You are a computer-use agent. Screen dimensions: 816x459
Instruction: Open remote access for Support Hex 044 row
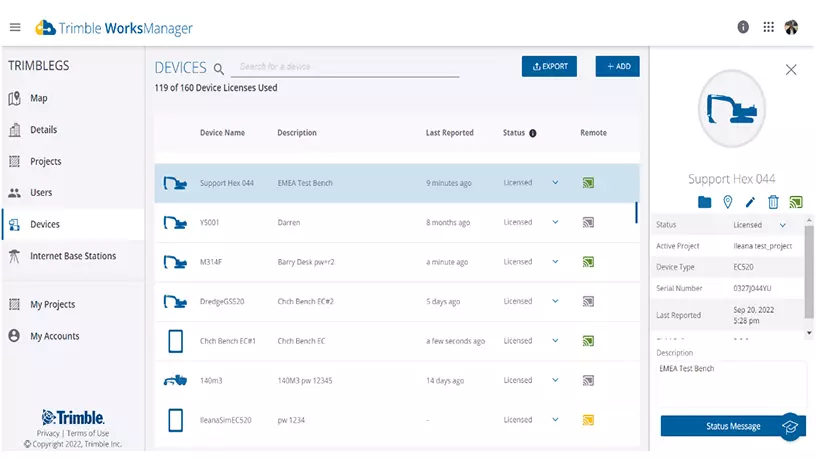[x=588, y=183]
